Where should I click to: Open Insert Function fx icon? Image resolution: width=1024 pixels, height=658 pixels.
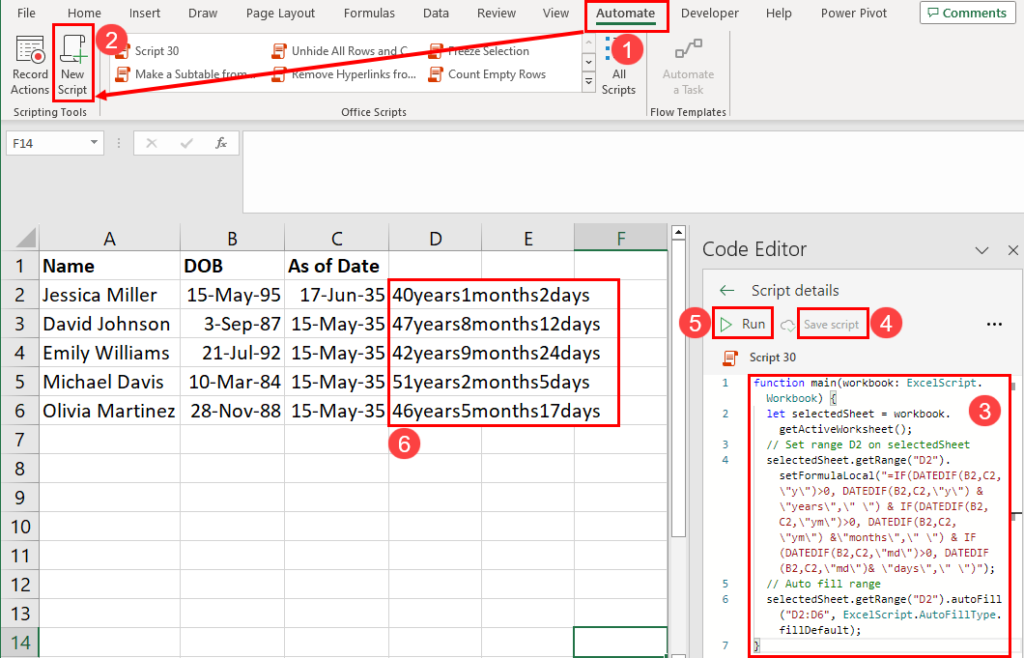click(x=221, y=143)
